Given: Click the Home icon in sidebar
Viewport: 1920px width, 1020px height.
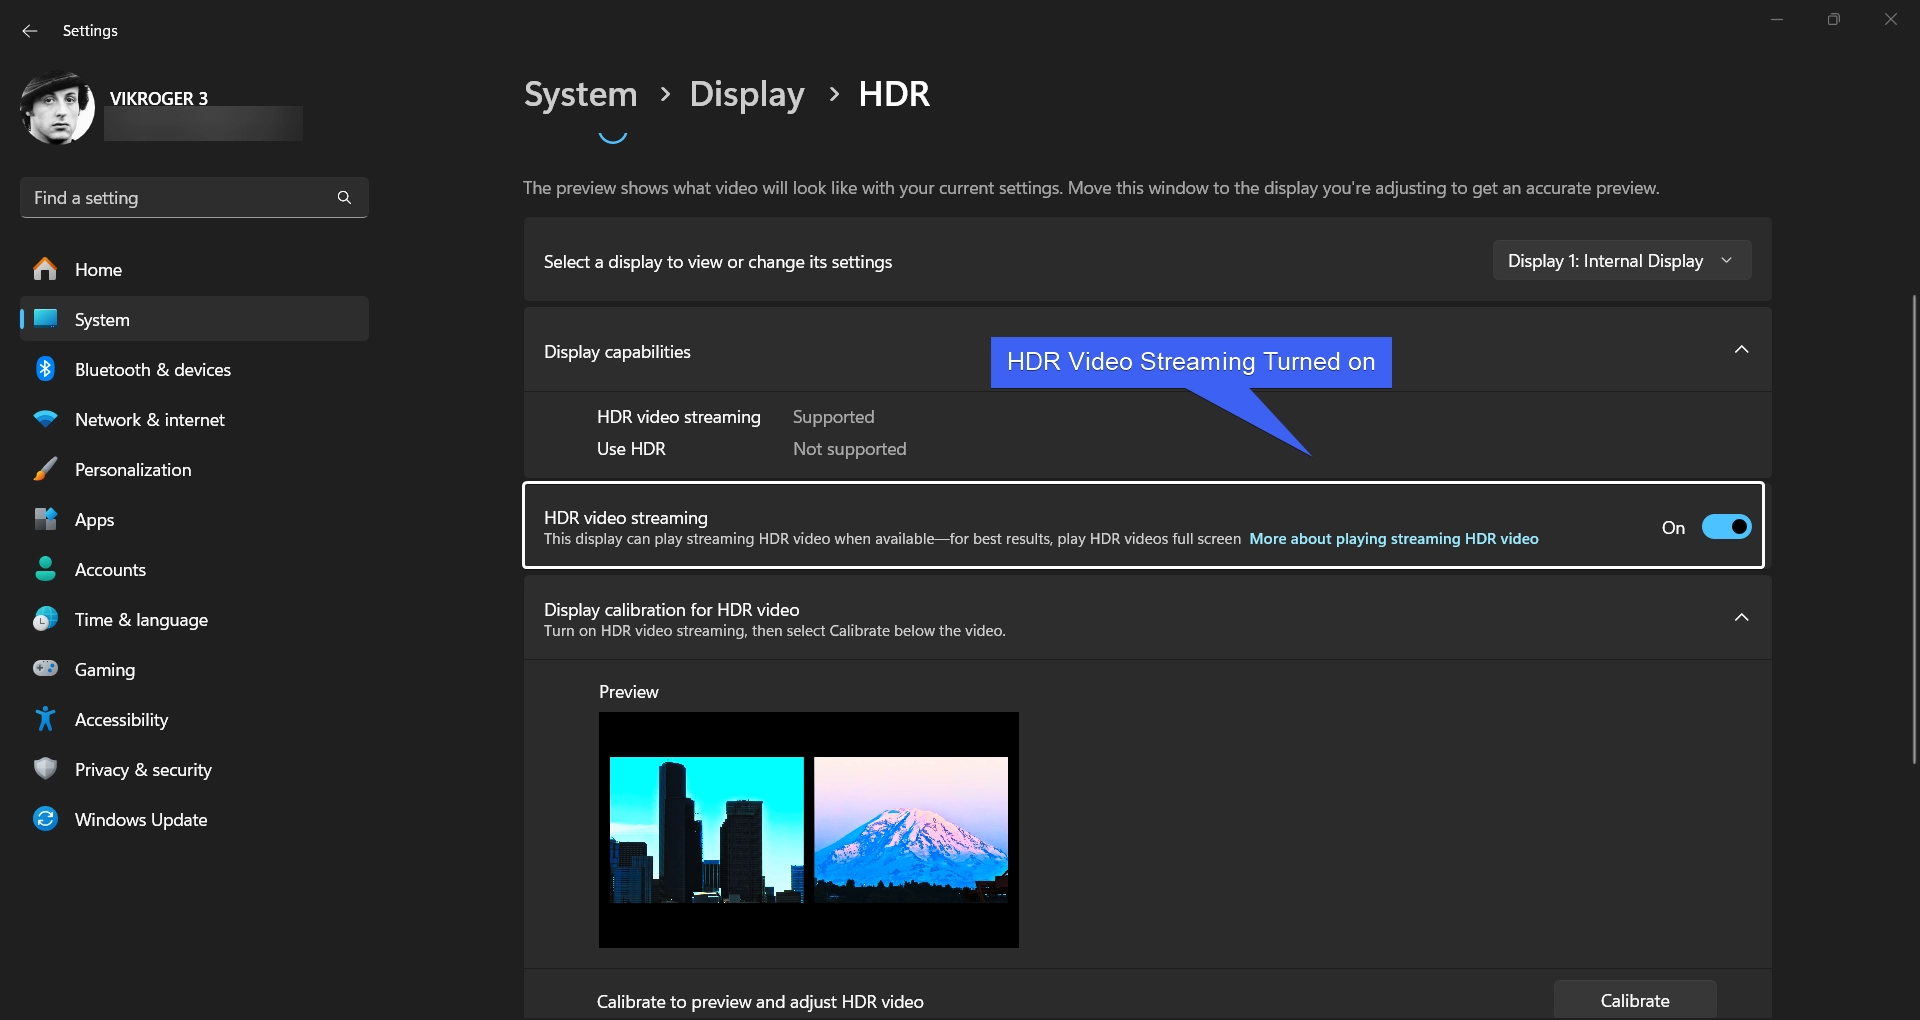Looking at the screenshot, I should 45,269.
